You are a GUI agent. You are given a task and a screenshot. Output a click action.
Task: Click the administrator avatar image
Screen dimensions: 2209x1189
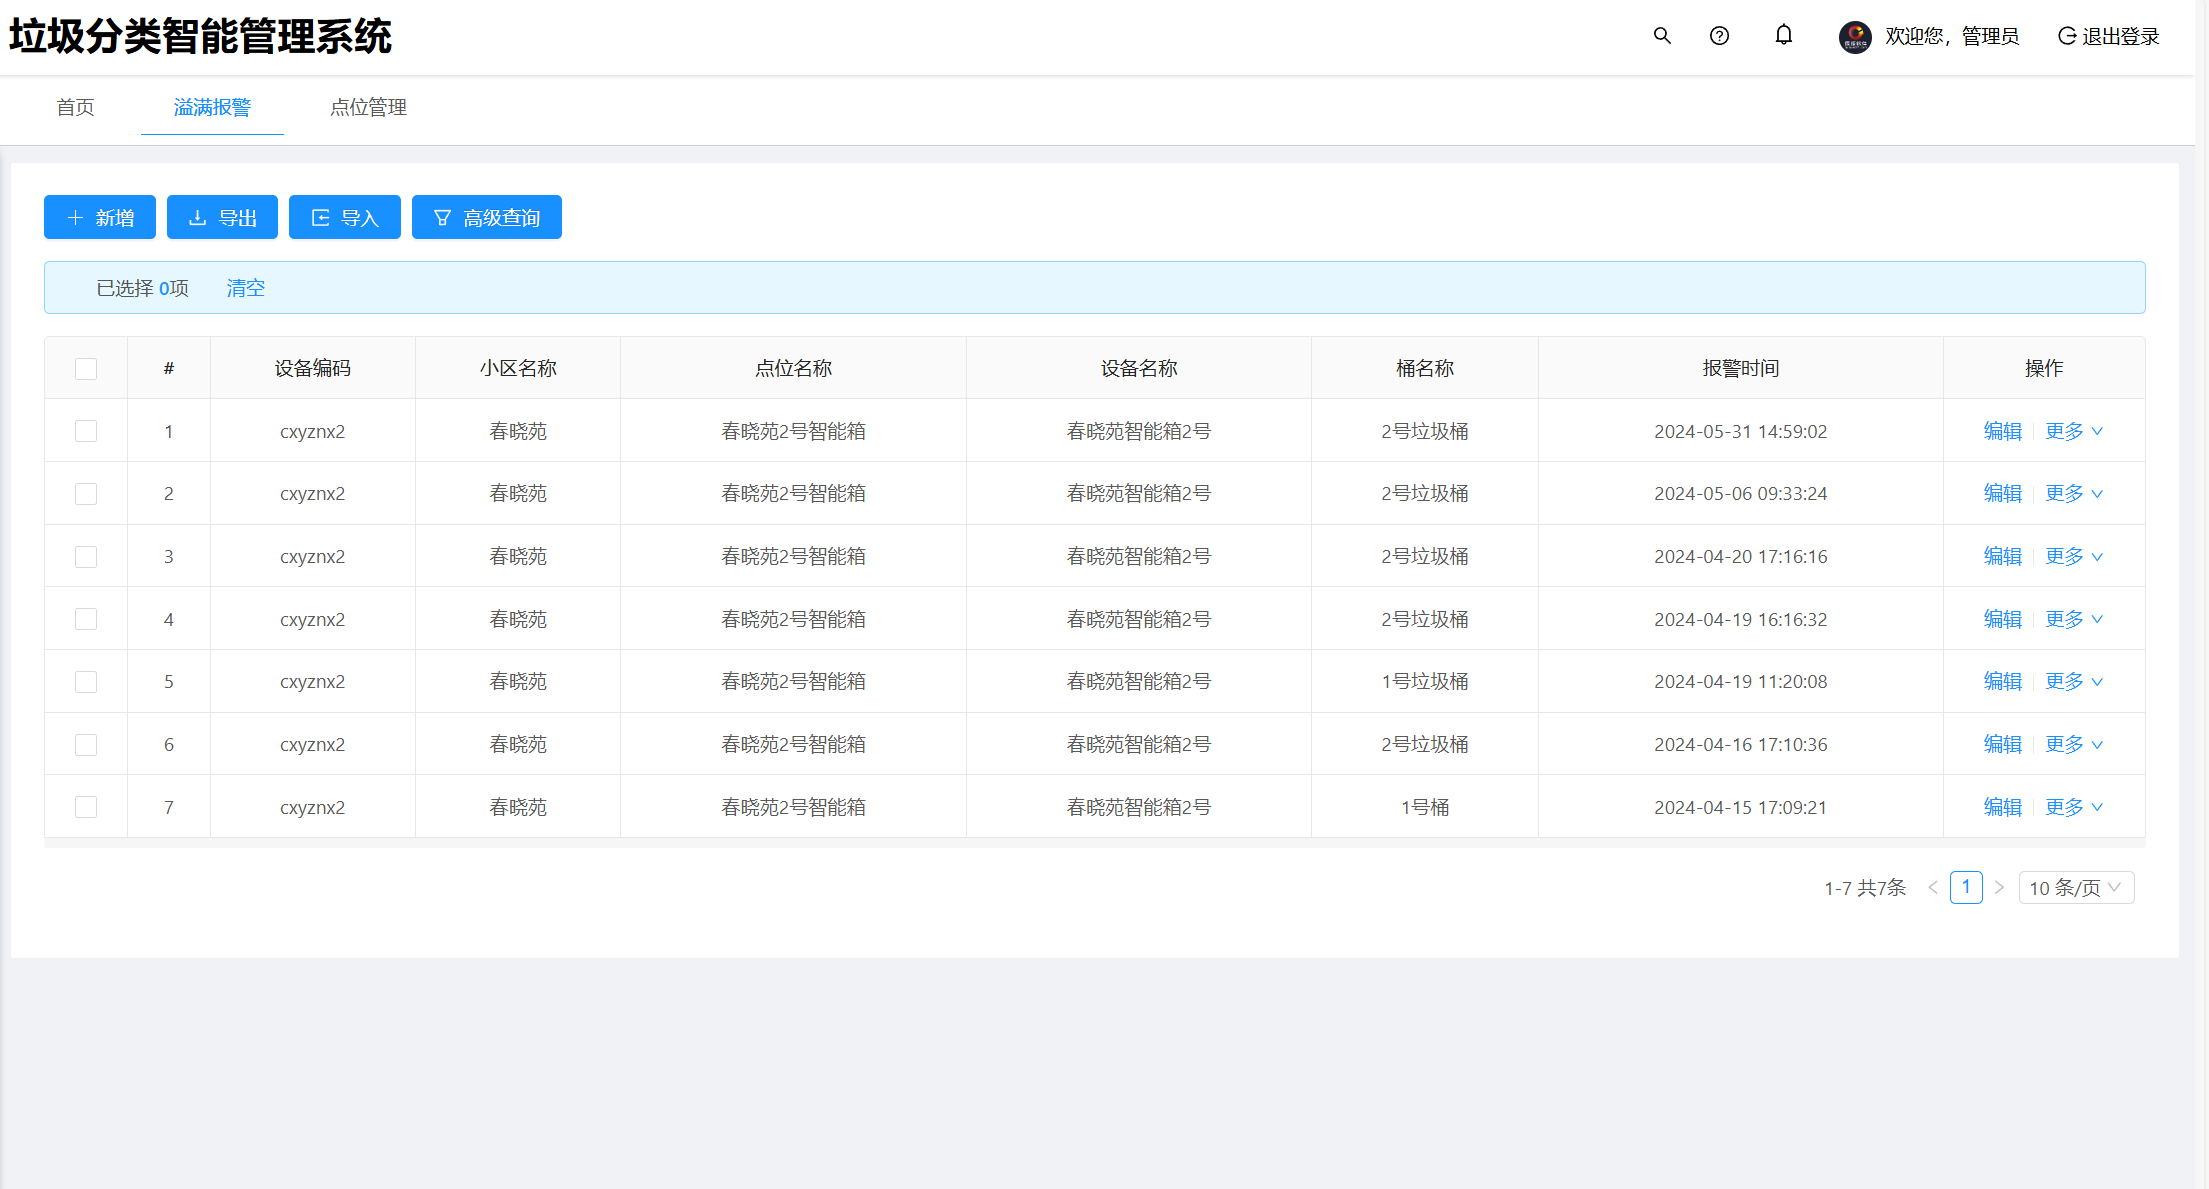coord(1855,37)
